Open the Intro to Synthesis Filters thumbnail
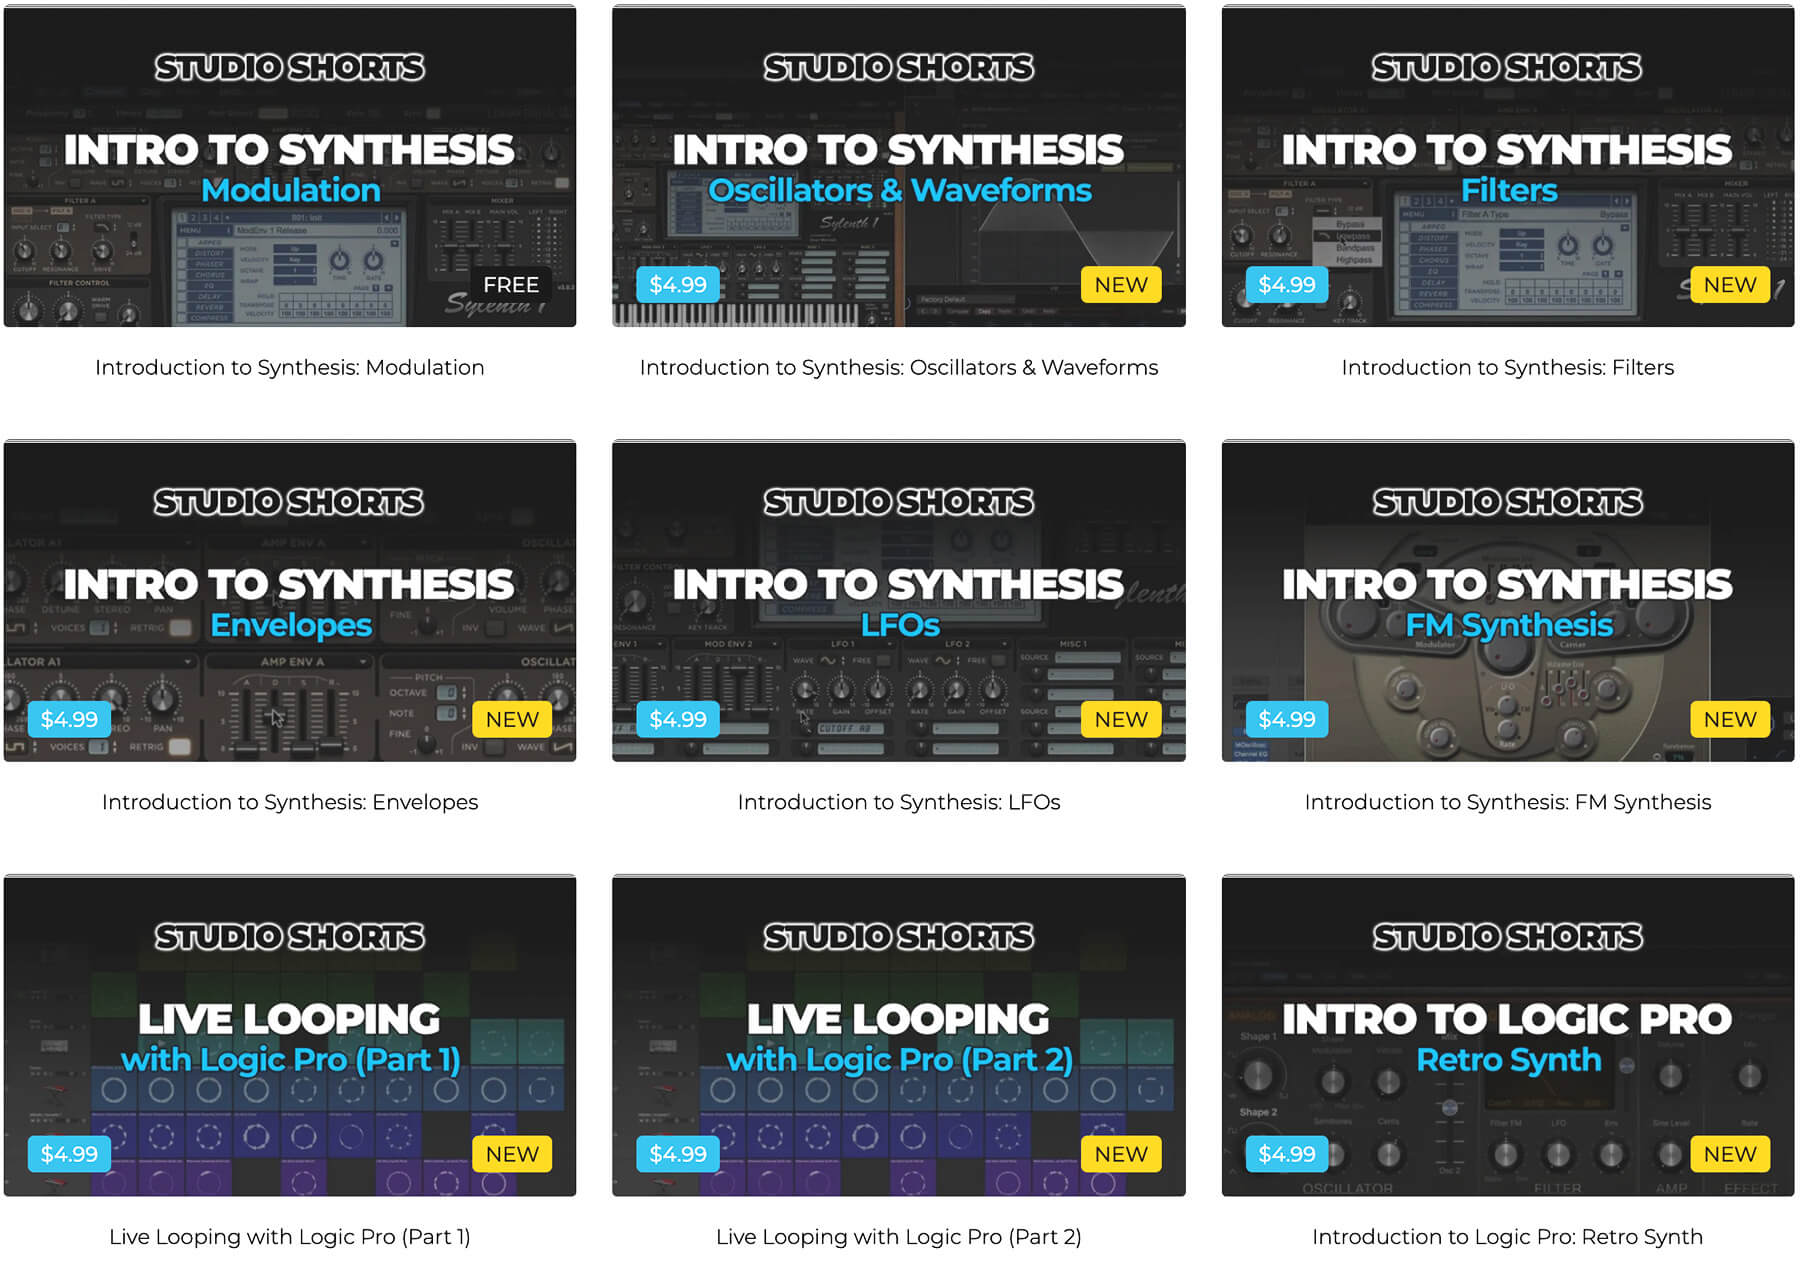This screenshot has height=1262, width=1800. (1508, 166)
